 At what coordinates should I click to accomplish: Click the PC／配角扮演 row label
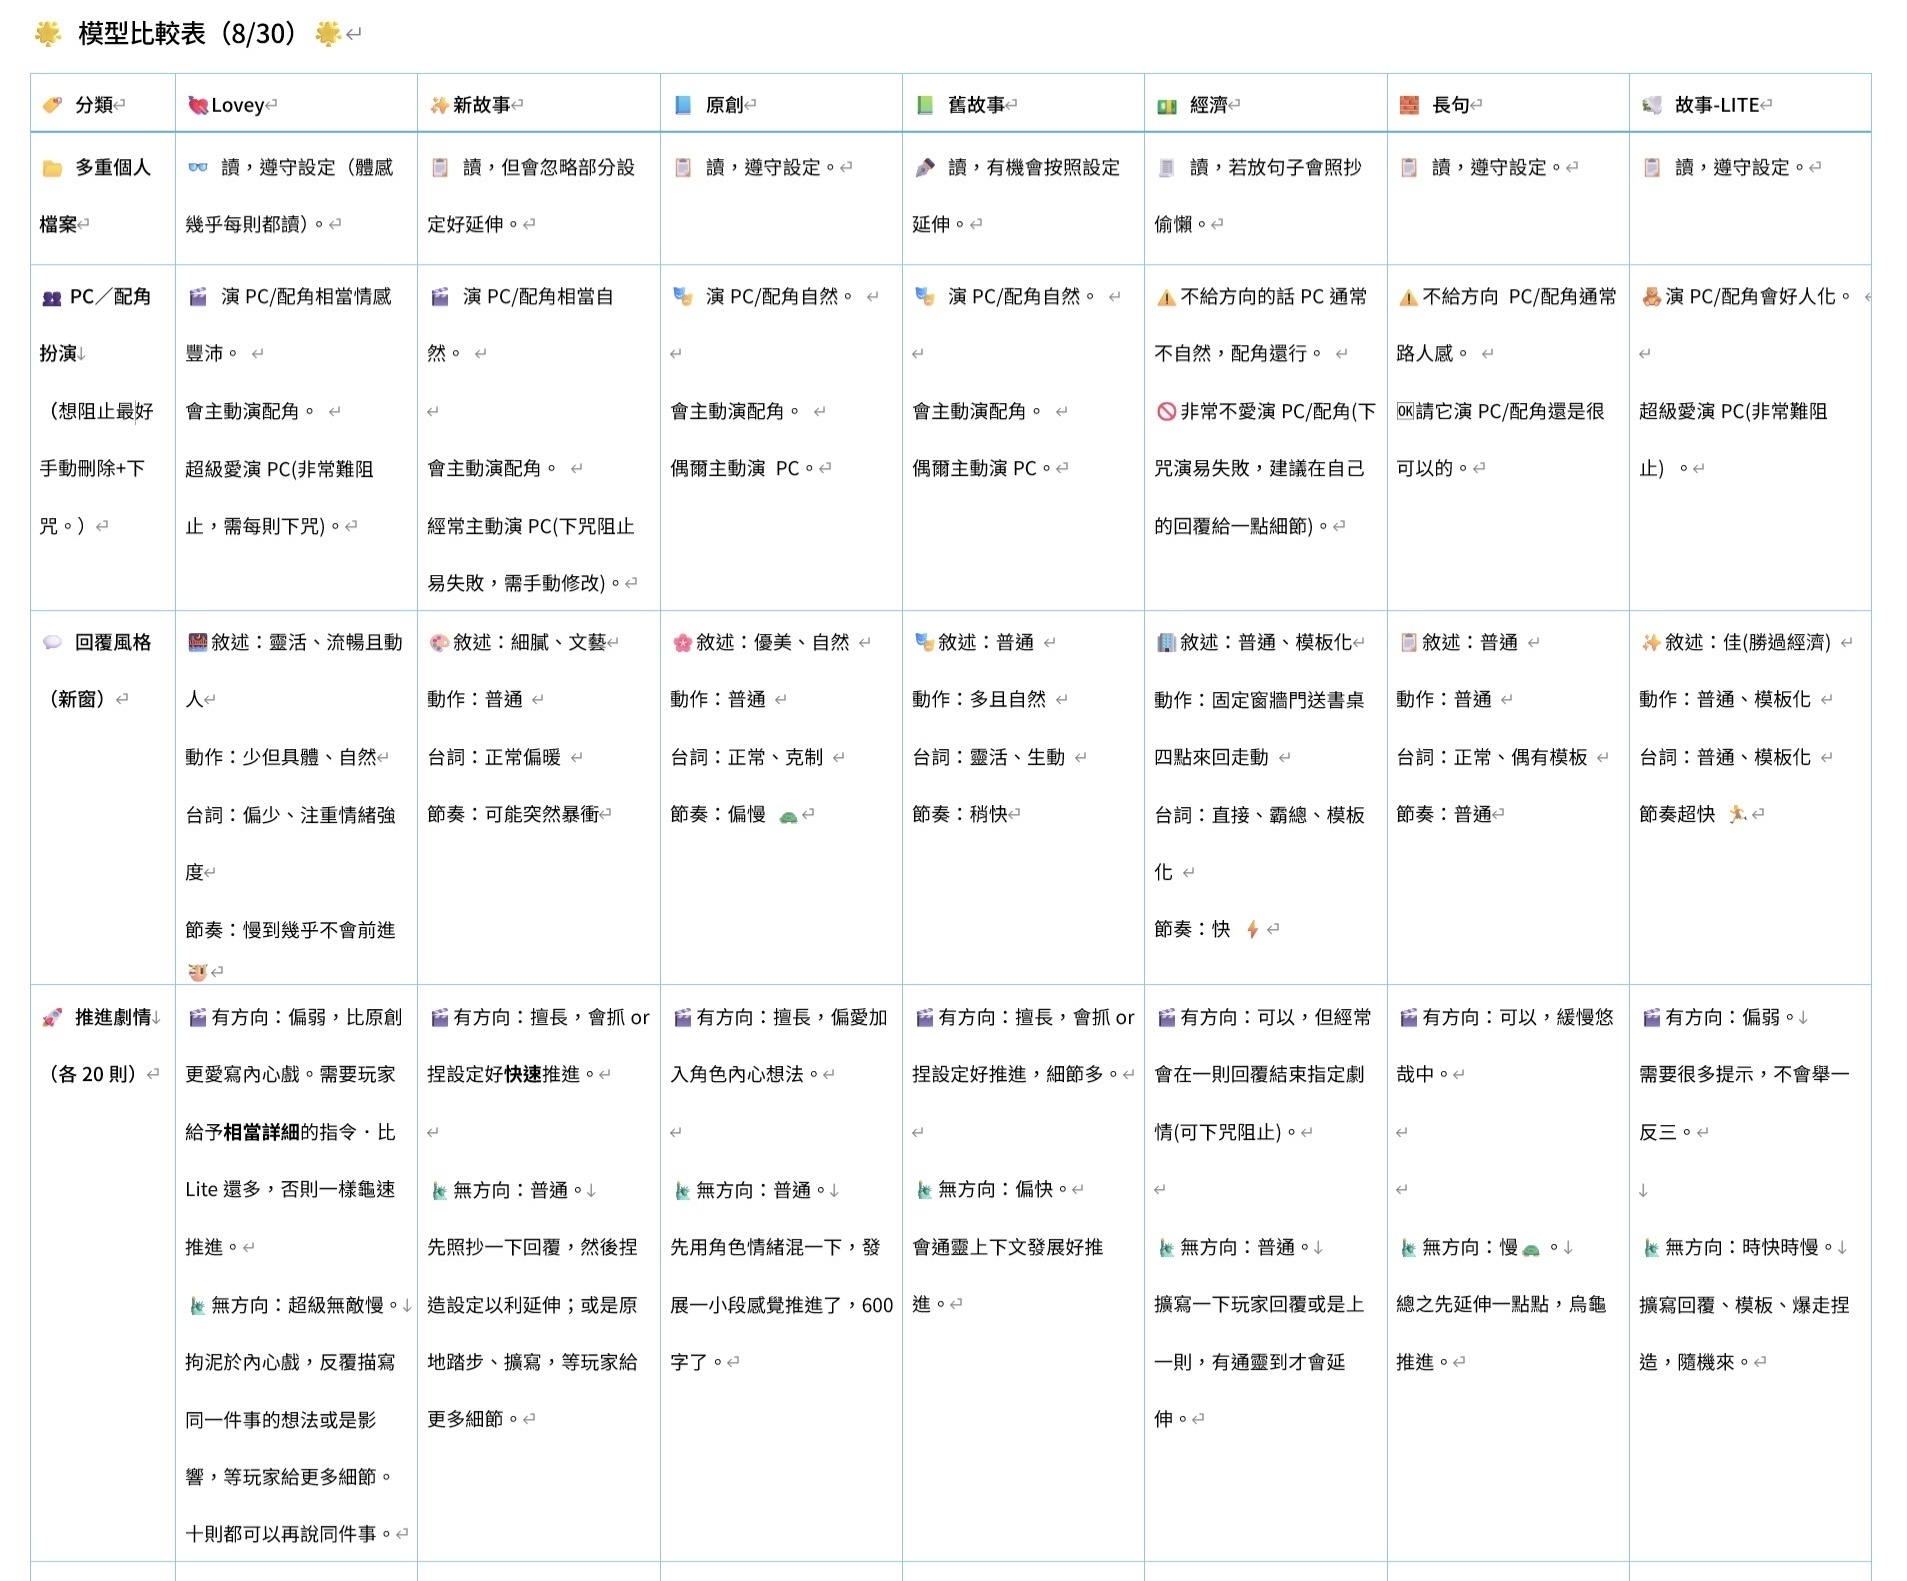pos(109,297)
